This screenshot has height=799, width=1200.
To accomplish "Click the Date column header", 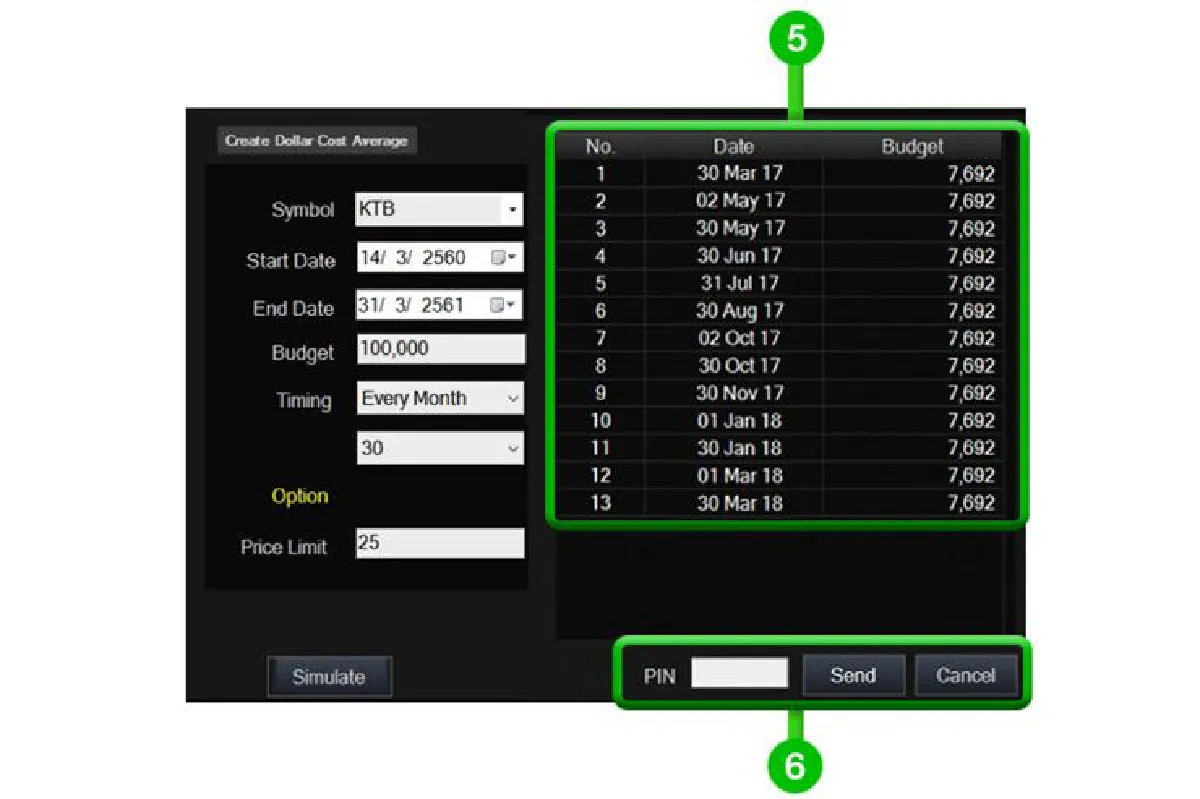I will click(734, 147).
